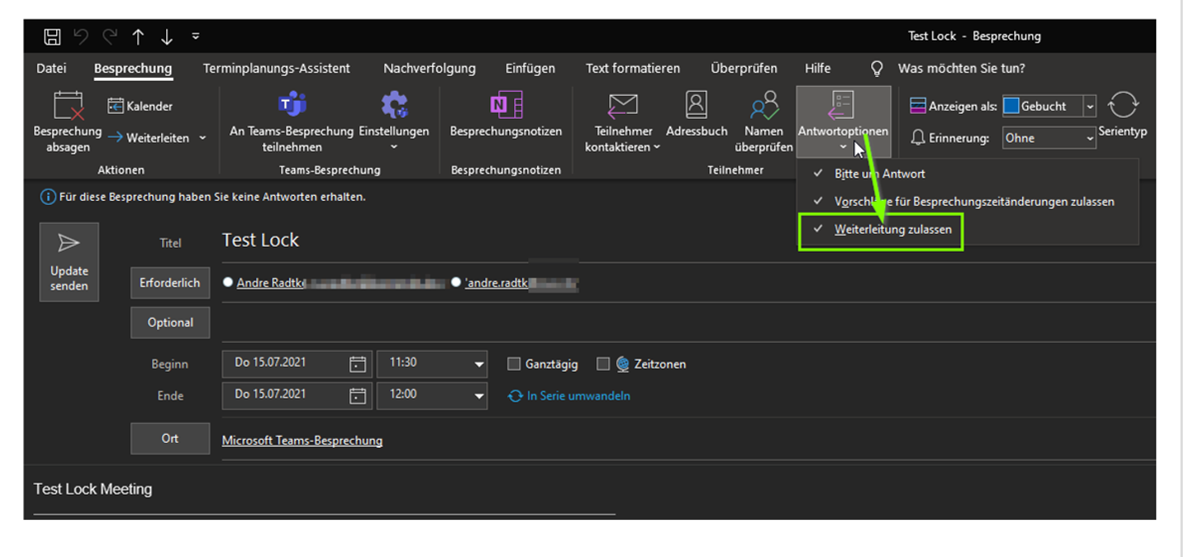The image size is (1183, 557).
Task: Click 'In Serie umwandeln' link
Action: [x=578, y=395]
